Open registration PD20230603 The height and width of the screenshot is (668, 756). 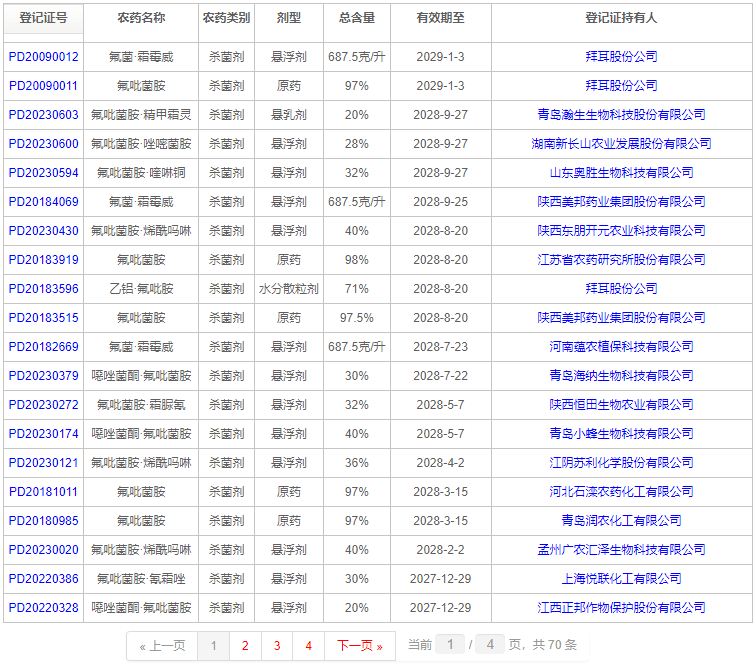tap(43, 115)
